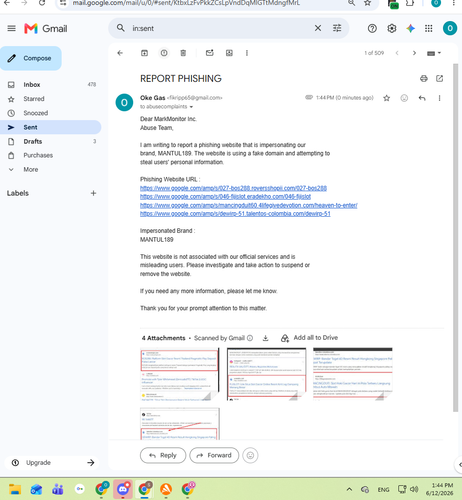Bookmark this page star in address bar
Image resolution: width=462 pixels, height=500 pixels.
point(367,3)
